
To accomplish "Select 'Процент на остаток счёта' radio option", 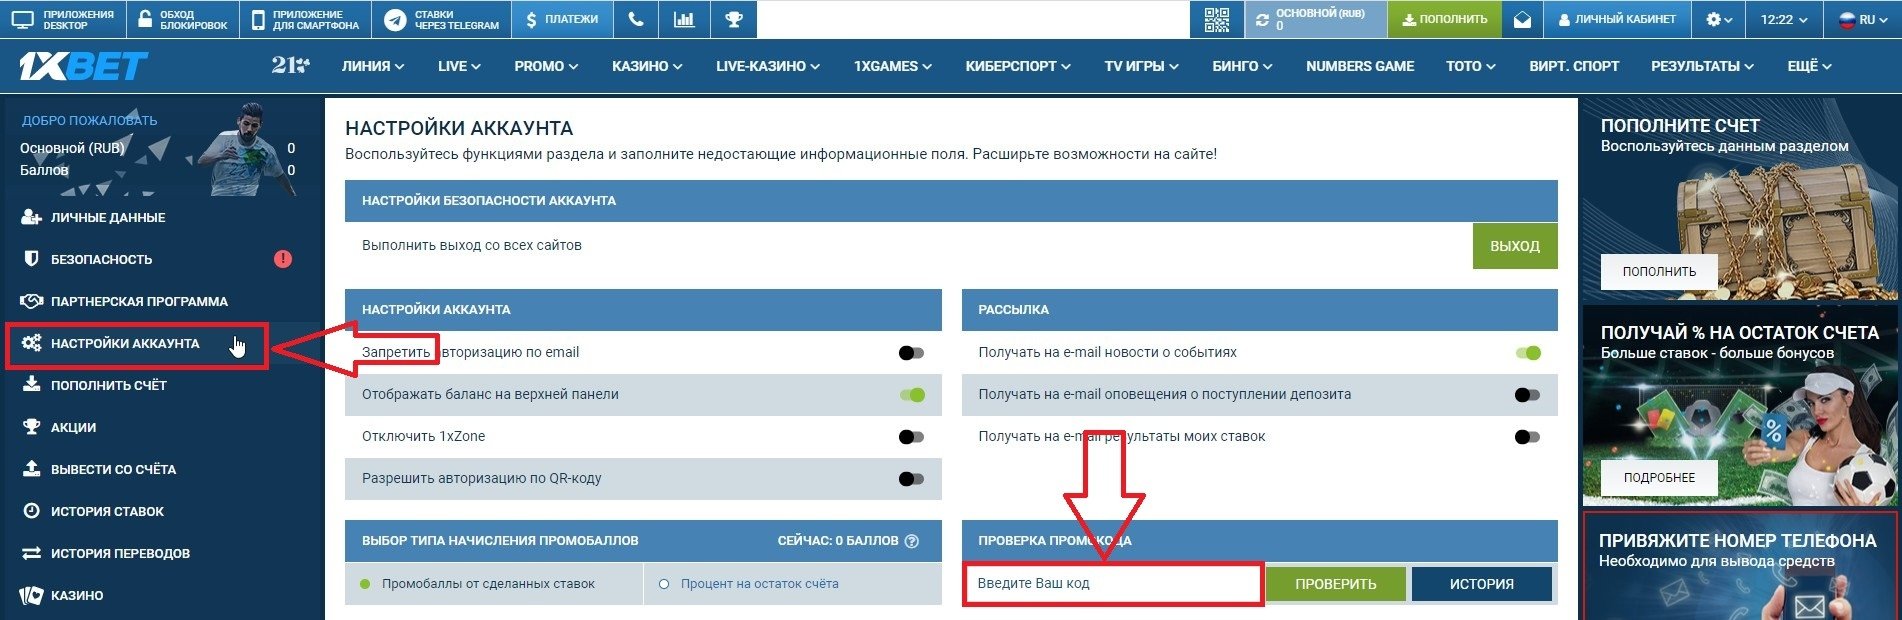I will [x=664, y=584].
